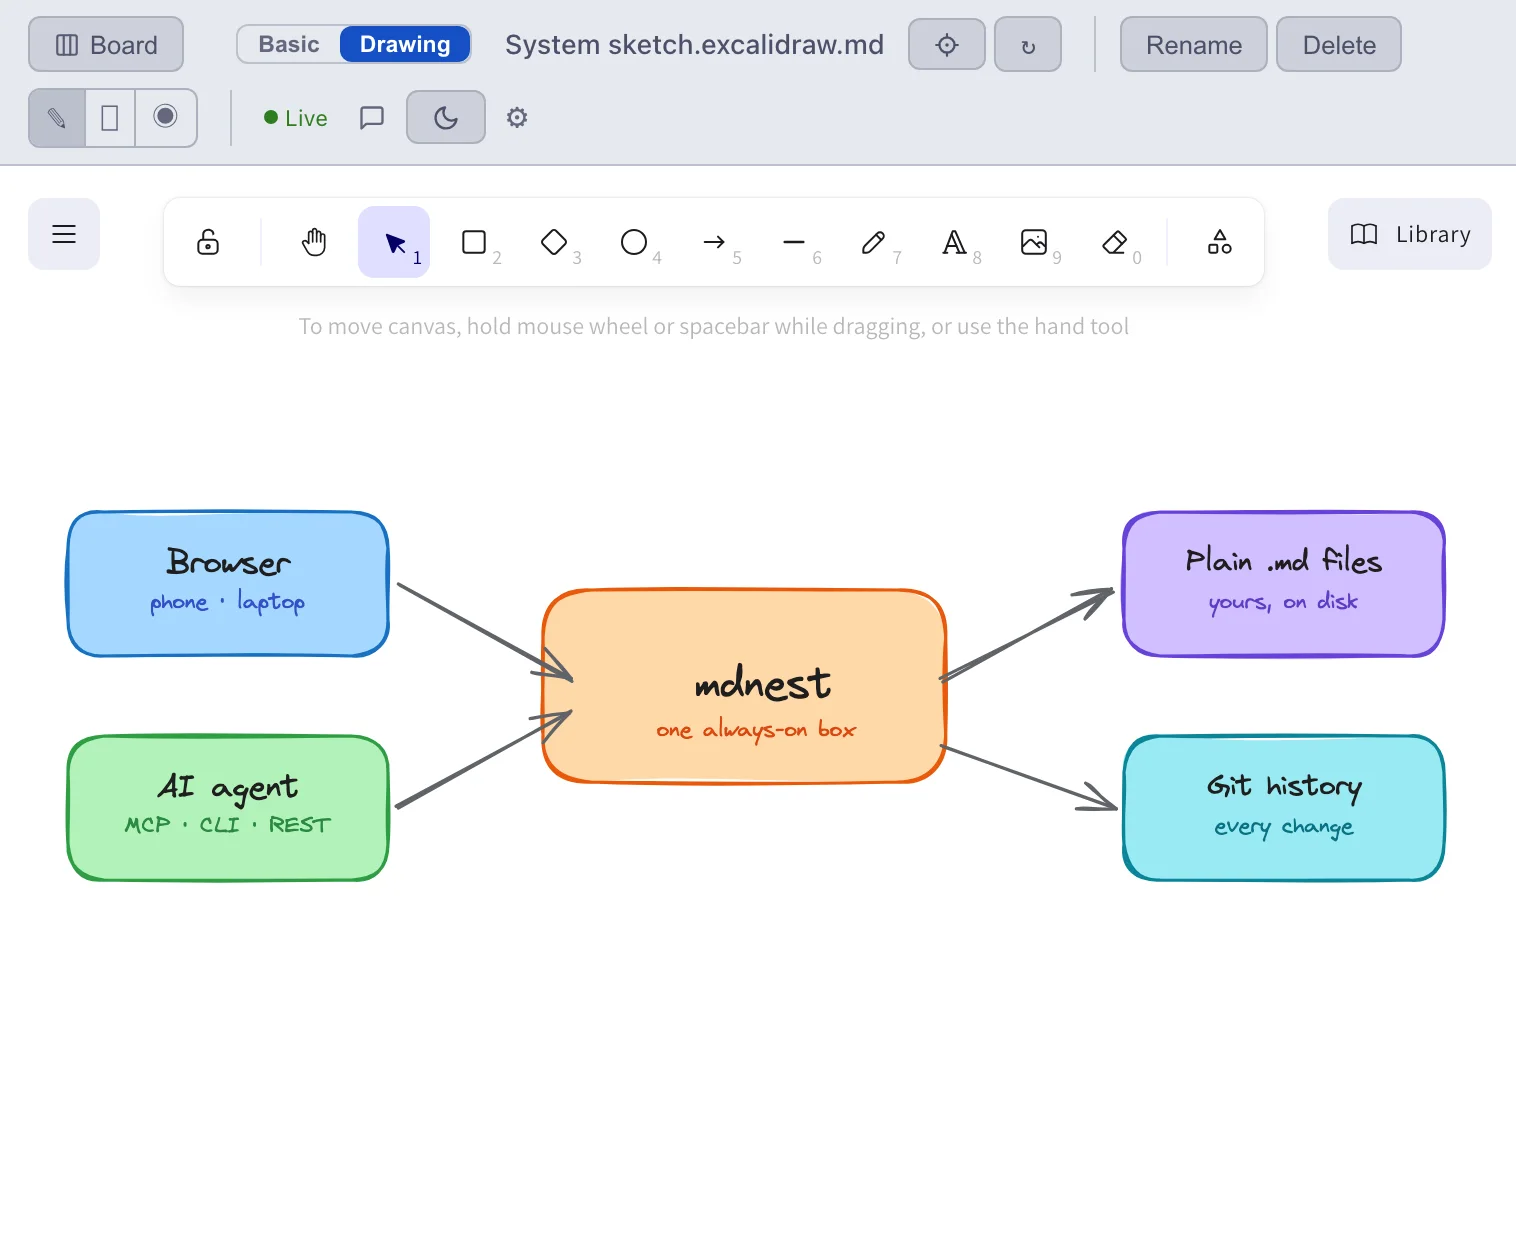Image resolution: width=1516 pixels, height=1240 pixels.
Task: Select arrow from mdnest to Git history
Action: pos(1028,776)
